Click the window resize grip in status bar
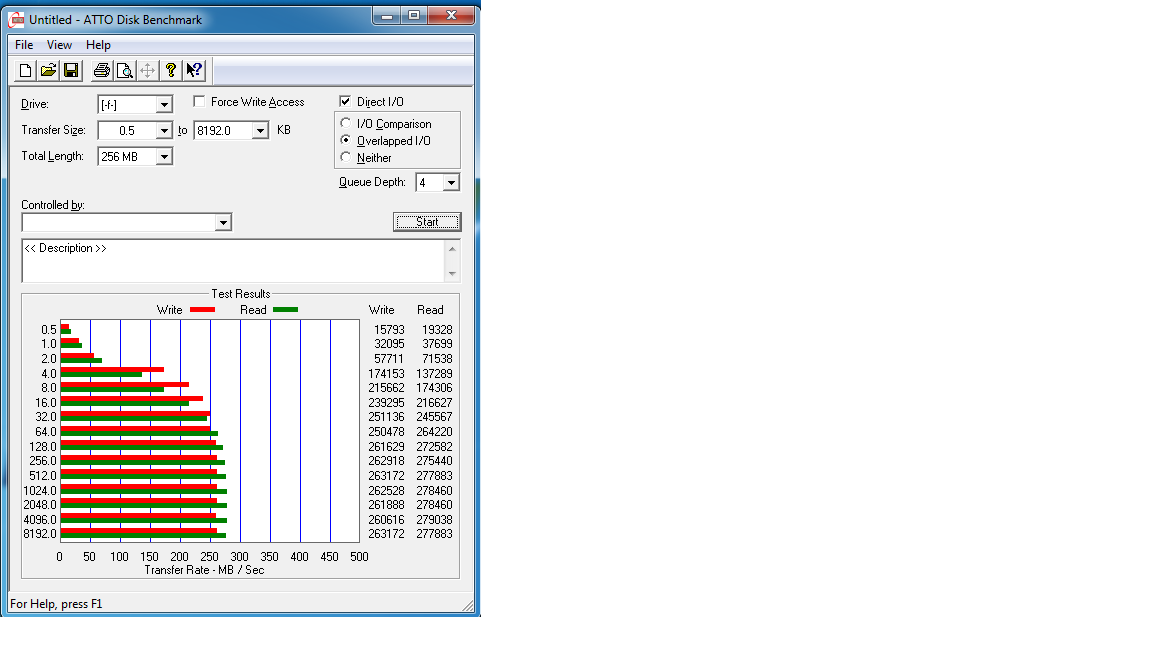 [x=468, y=605]
